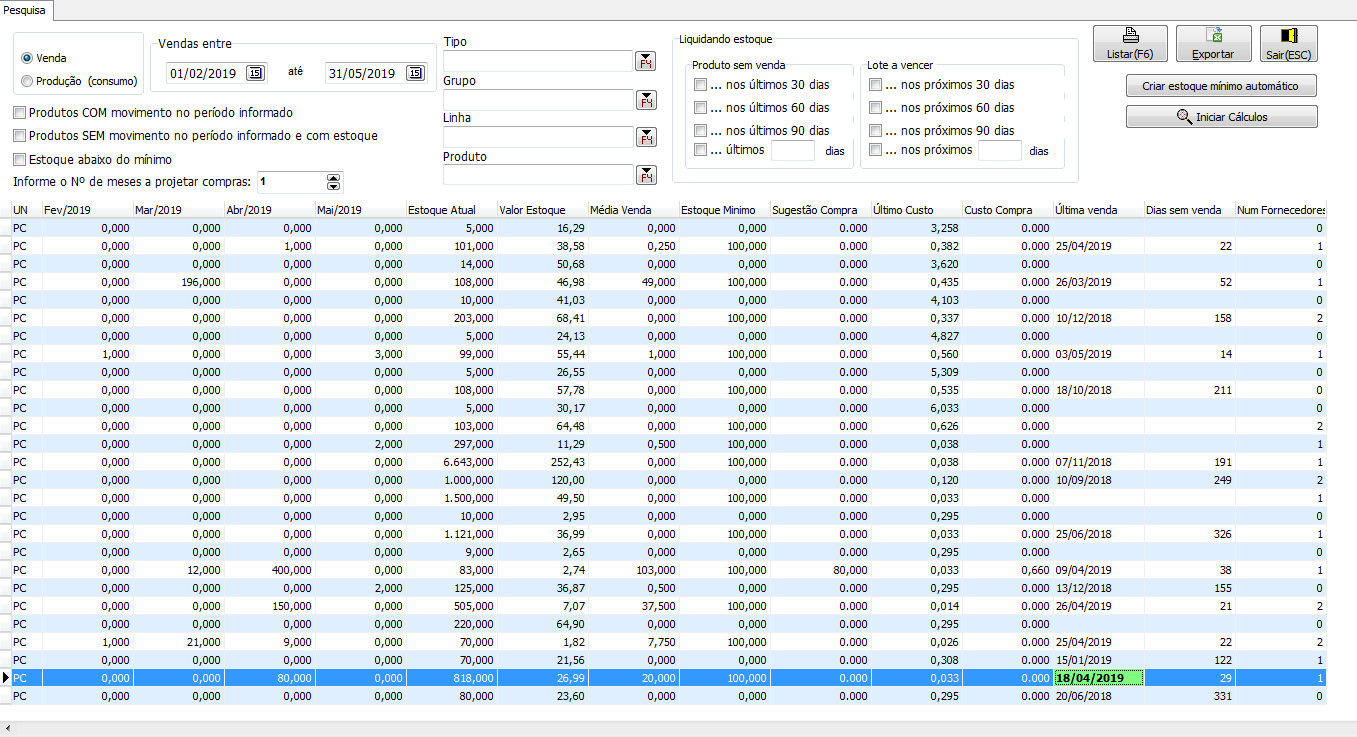Sort by Valor Estoque column header
1357x737 pixels.
tap(542, 210)
